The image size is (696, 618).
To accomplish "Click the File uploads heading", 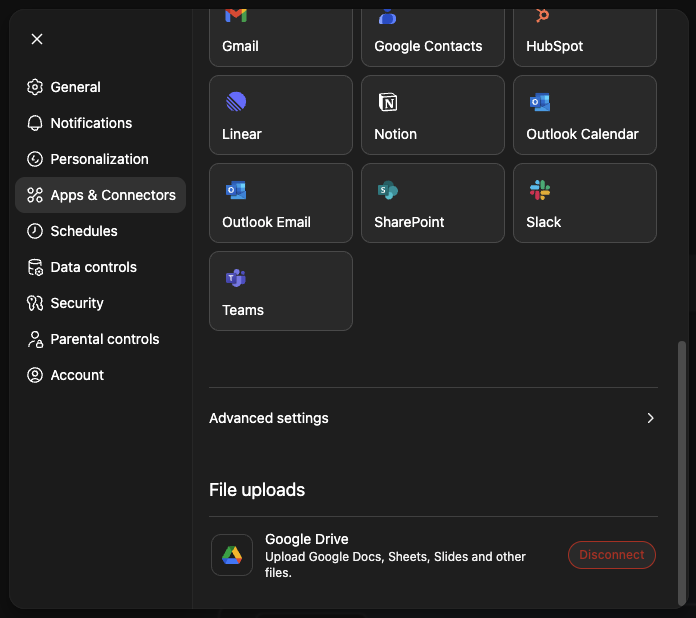I will [x=257, y=490].
